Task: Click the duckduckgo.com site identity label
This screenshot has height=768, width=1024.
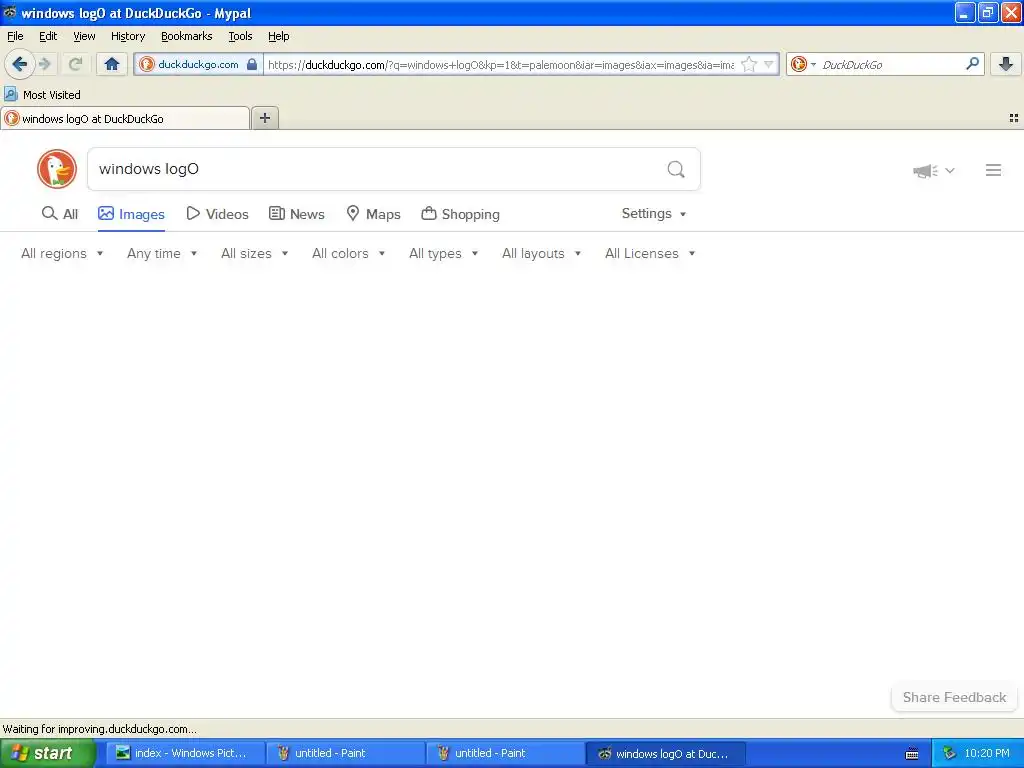Action: click(x=198, y=64)
